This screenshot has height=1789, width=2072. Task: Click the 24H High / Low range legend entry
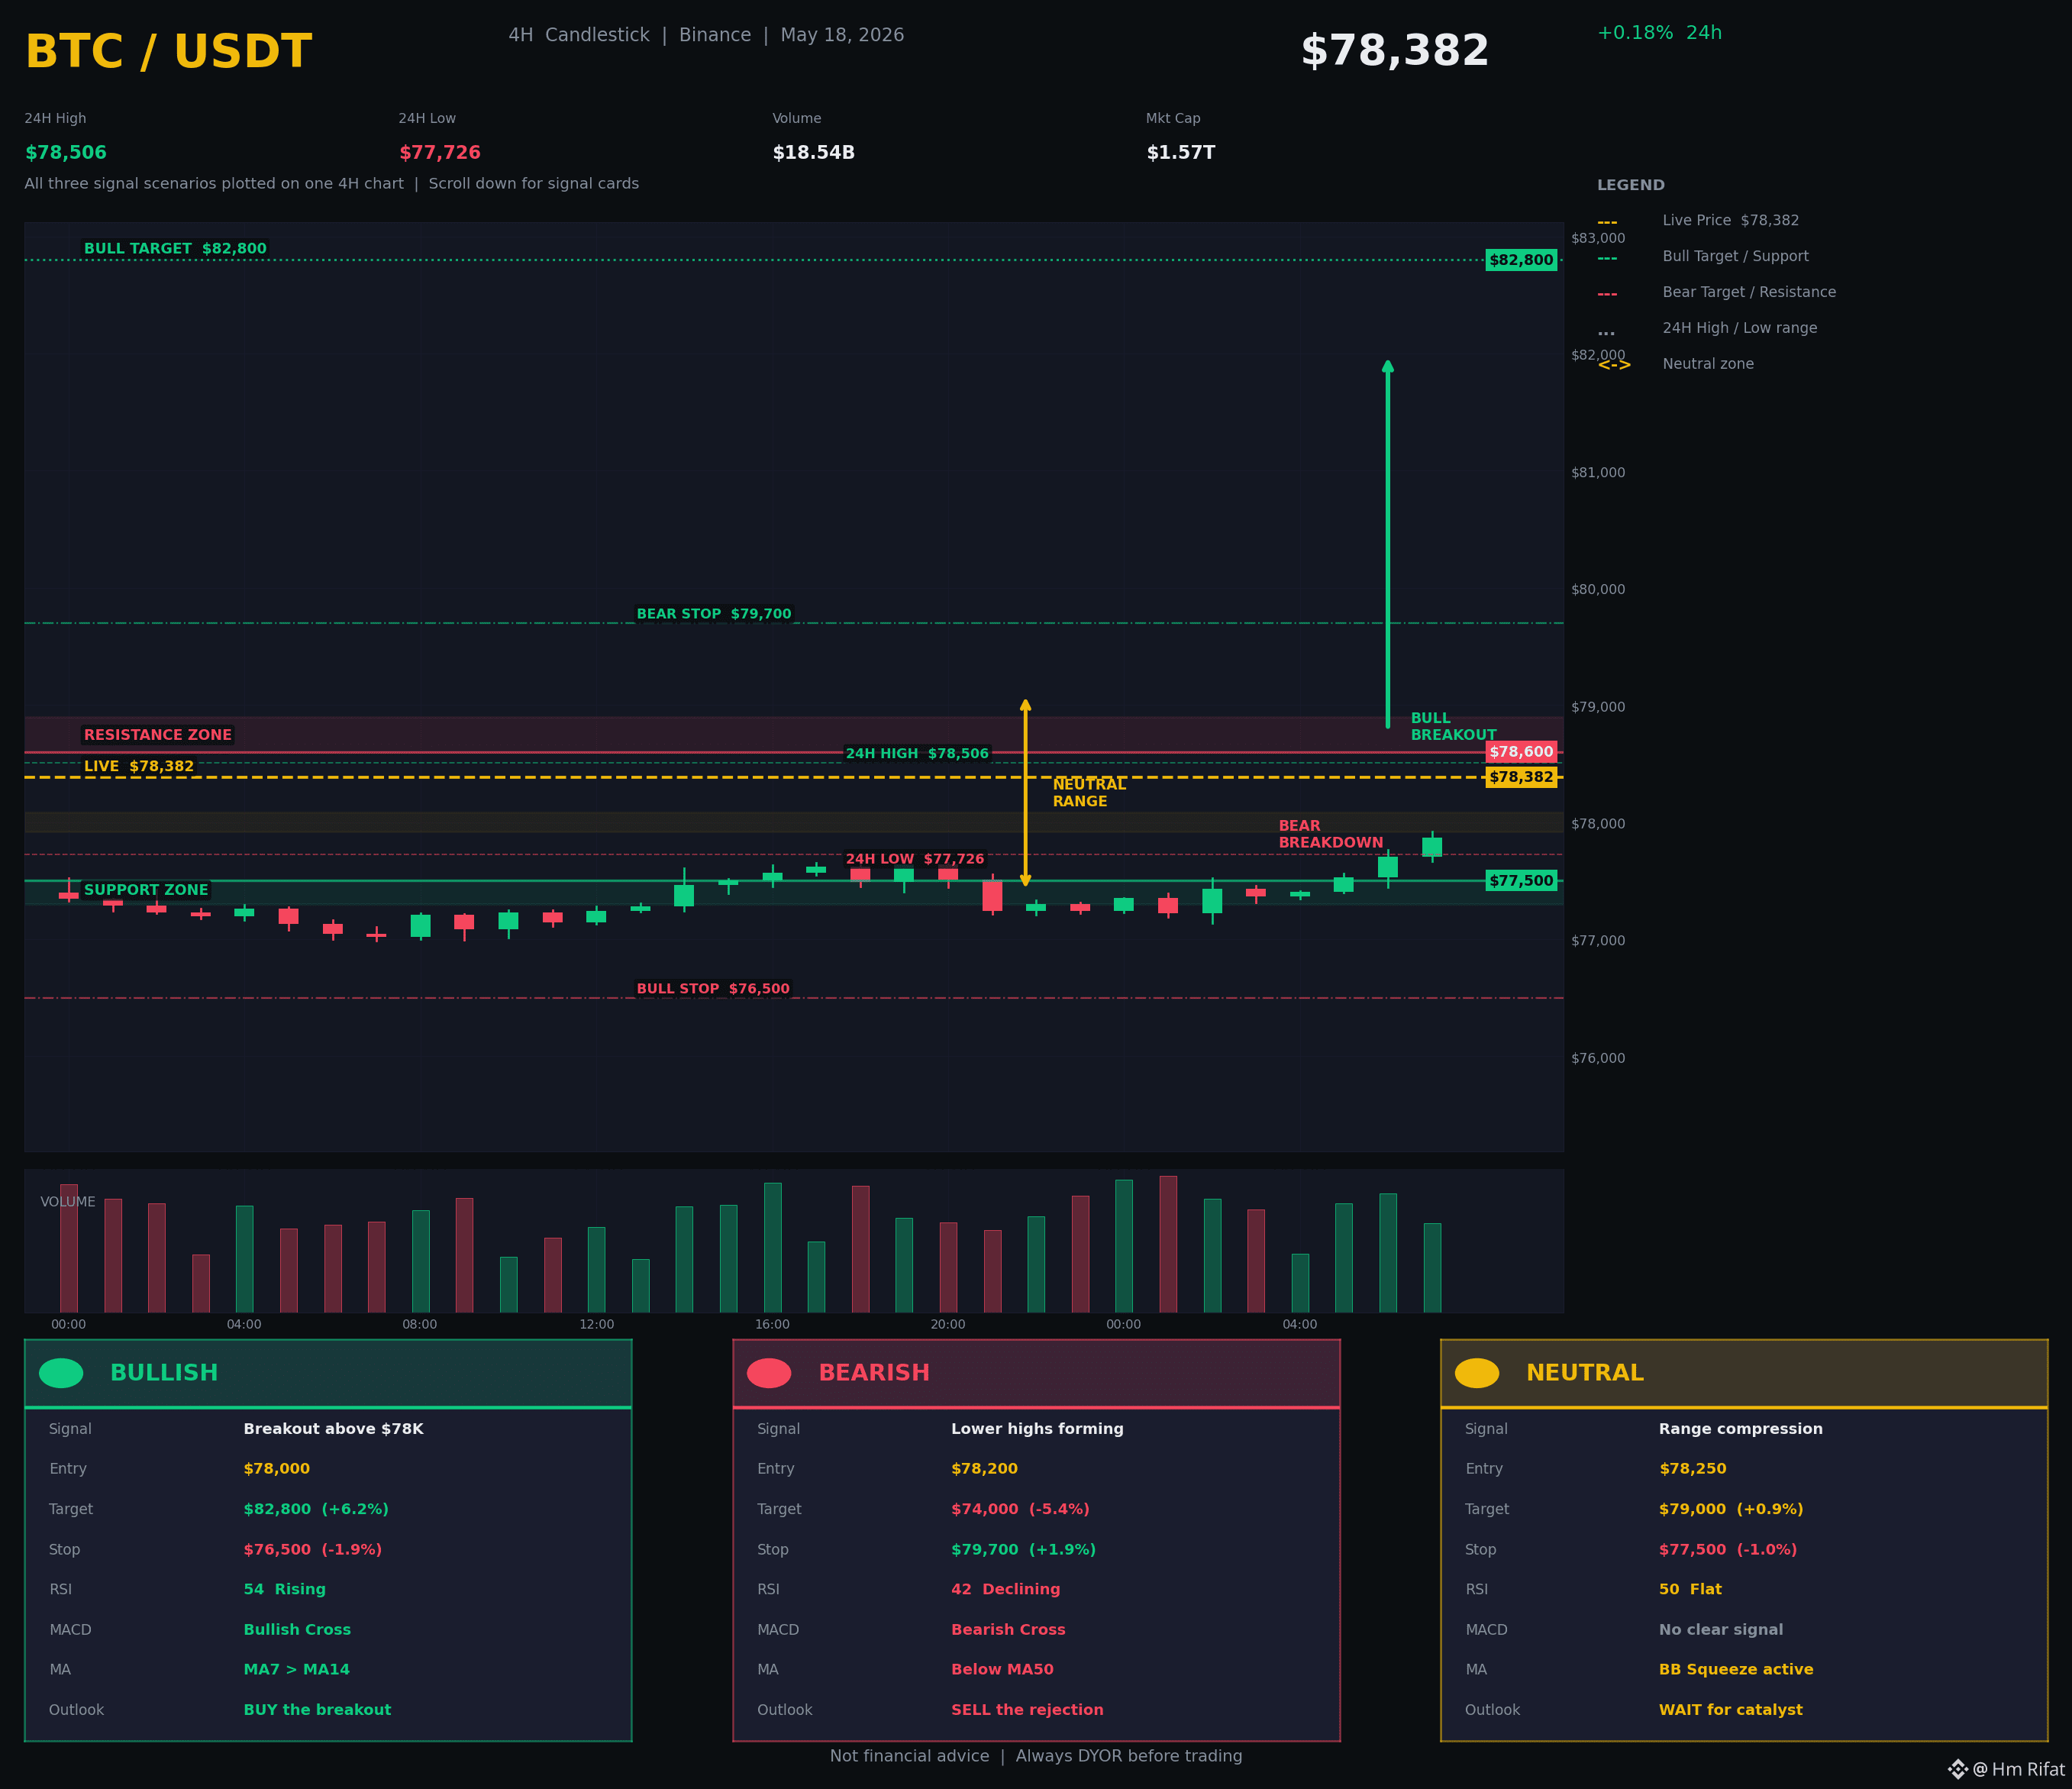click(x=1740, y=328)
